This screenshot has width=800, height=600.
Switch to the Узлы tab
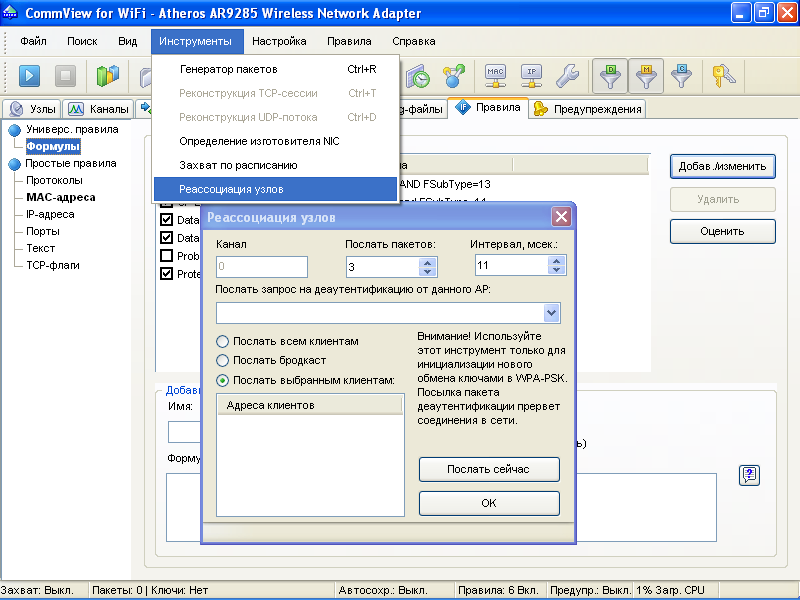(33, 109)
